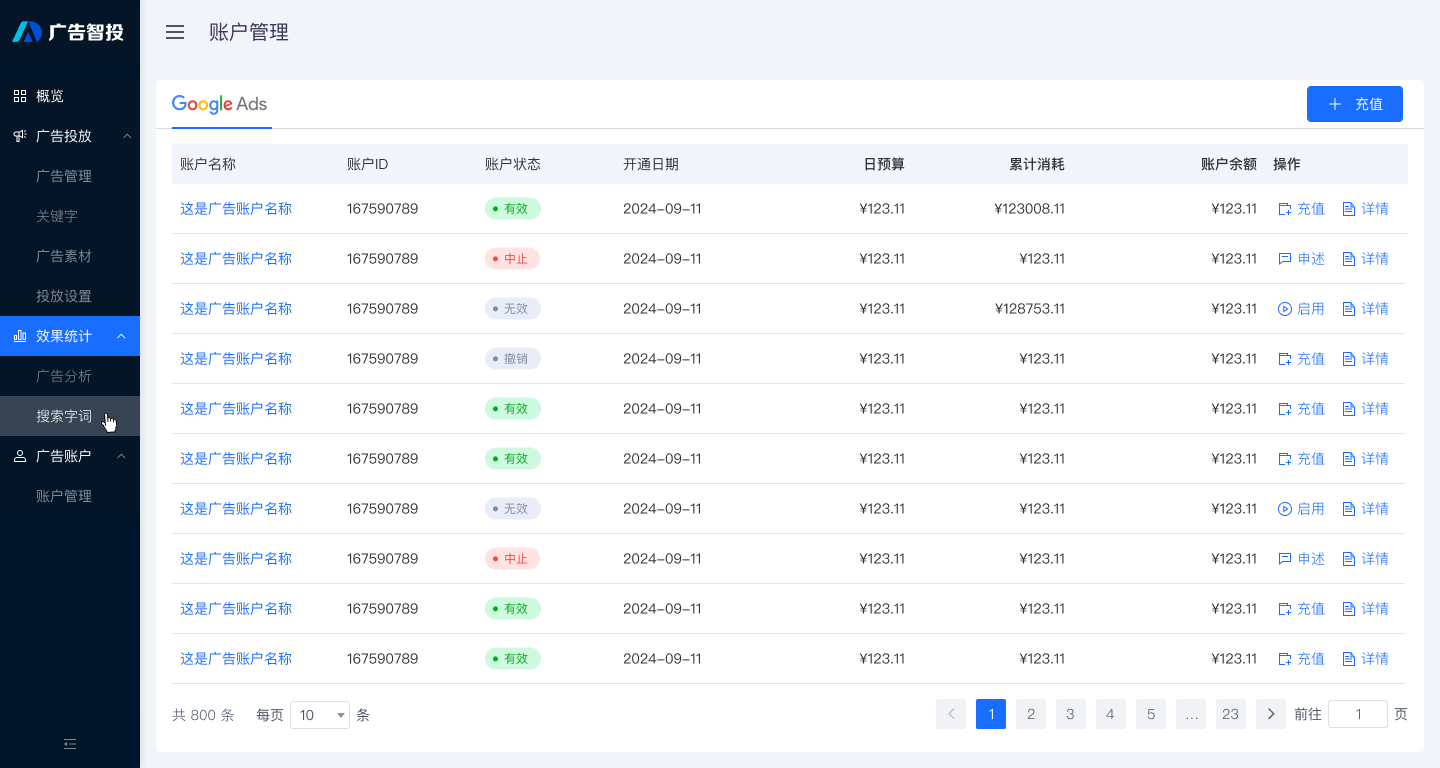The height and width of the screenshot is (768, 1440).
Task: Select the 效果统计 chart icon
Action: 18,336
